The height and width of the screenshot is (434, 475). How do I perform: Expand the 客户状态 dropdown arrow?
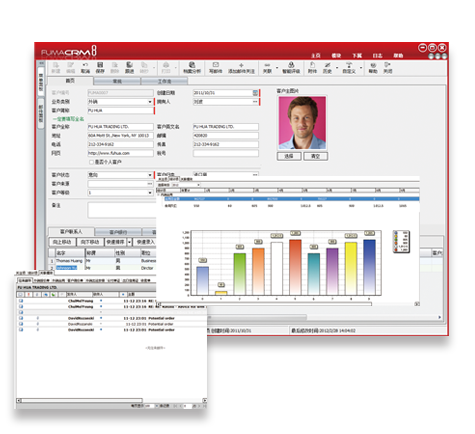[x=150, y=175]
